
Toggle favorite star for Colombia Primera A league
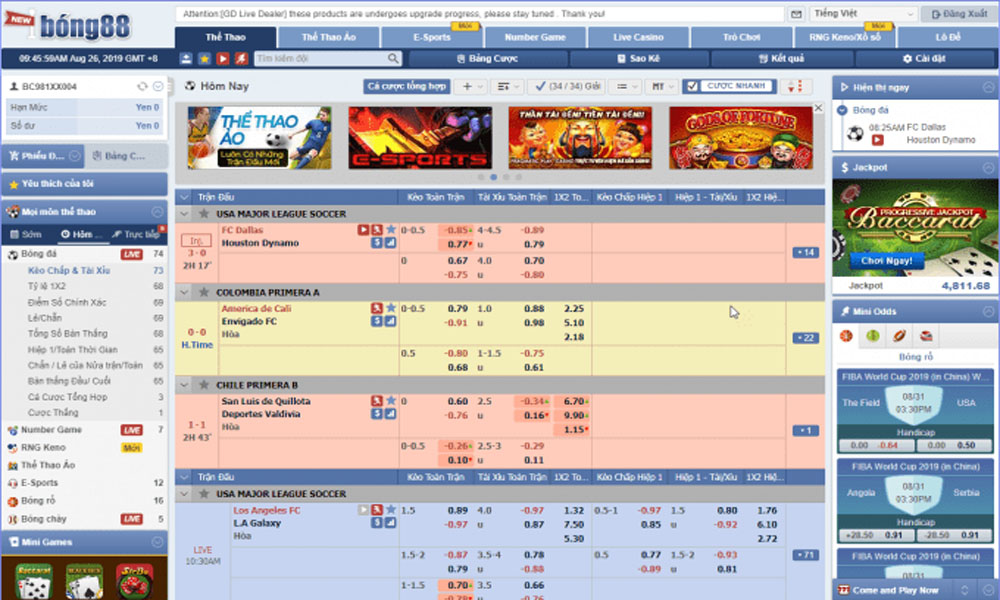[204, 292]
